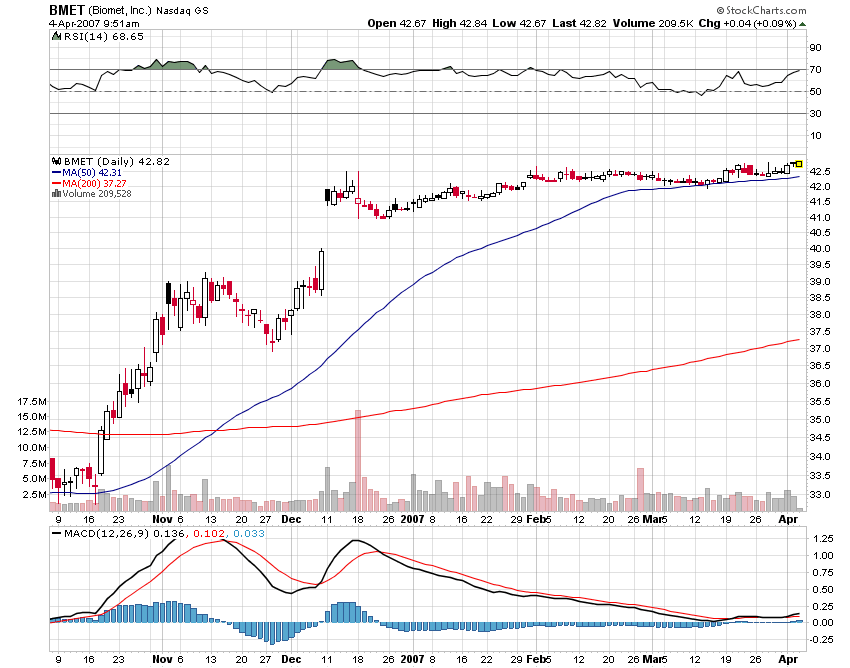Screen dimensions: 850x668
Task: Click the 33.0 price axis label
Action: pos(820,494)
